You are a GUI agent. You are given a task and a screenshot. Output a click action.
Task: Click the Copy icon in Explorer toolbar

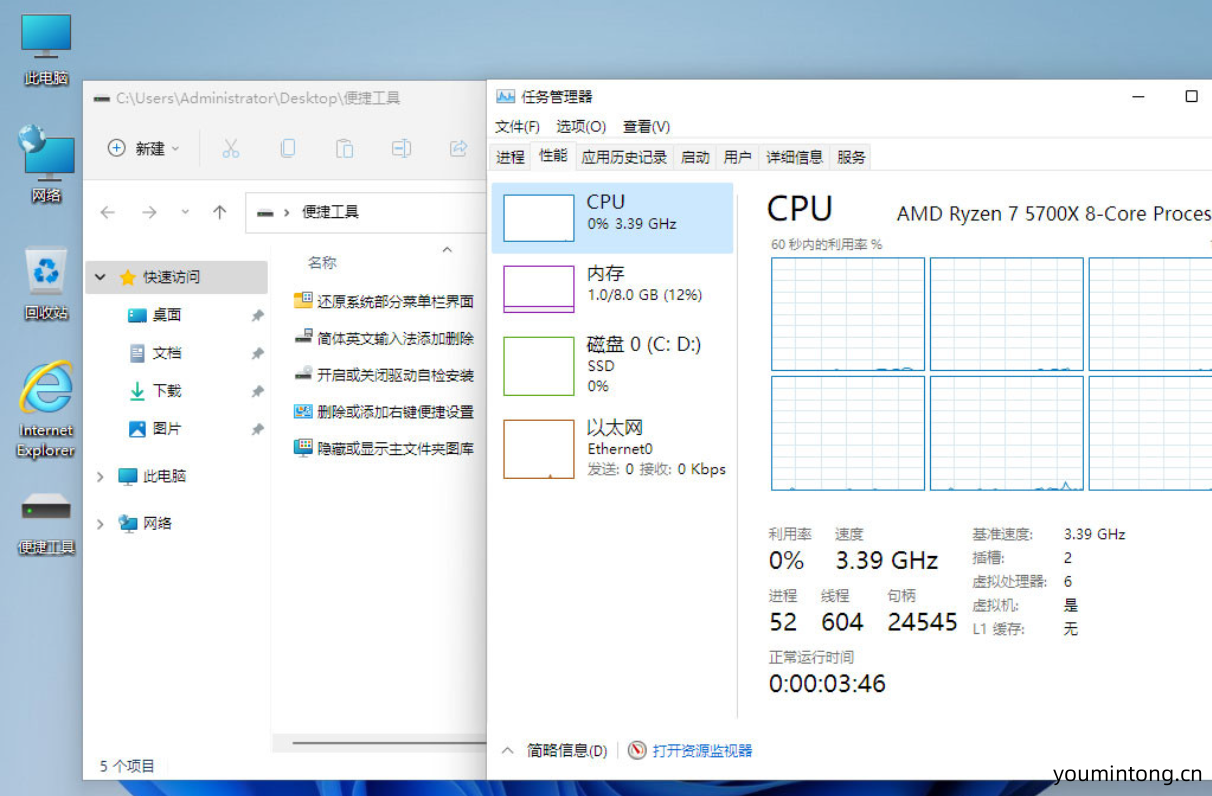(287, 149)
